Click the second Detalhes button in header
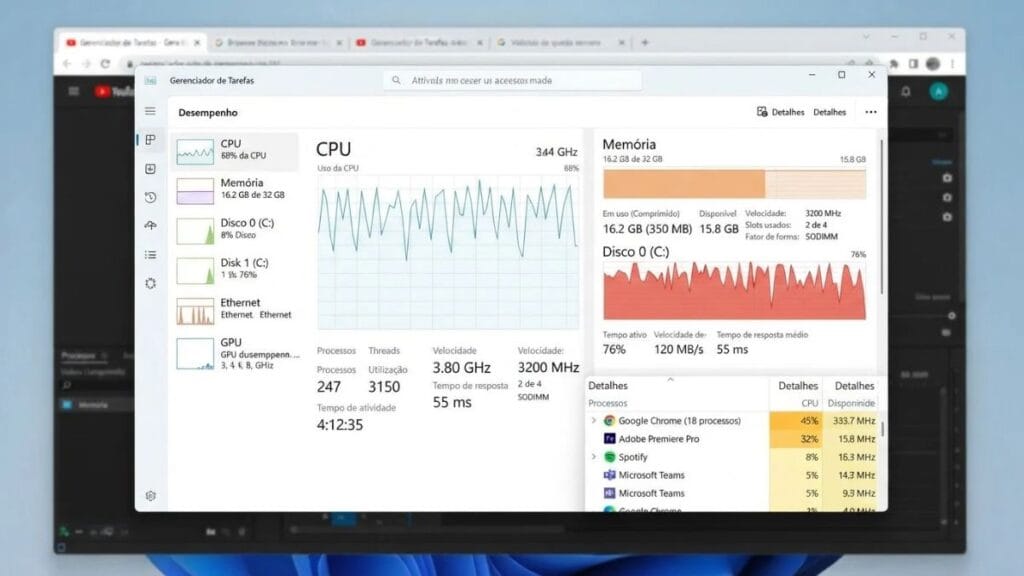The image size is (1024, 576). [x=829, y=112]
